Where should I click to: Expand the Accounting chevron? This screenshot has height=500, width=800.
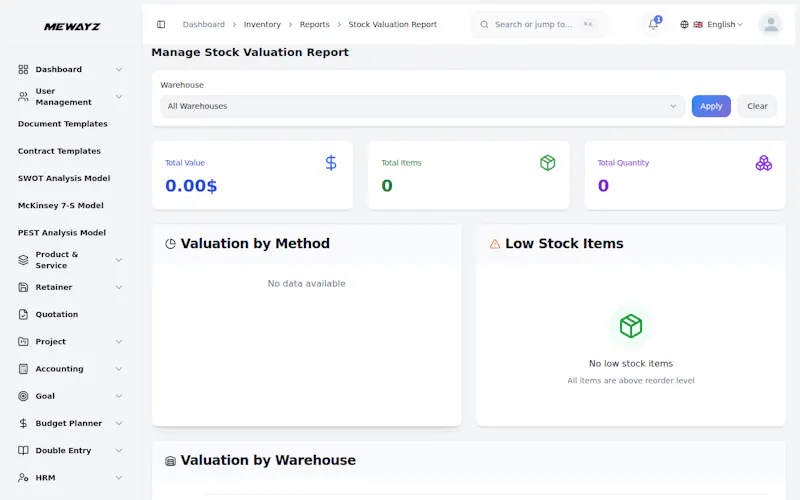pyautogui.click(x=118, y=369)
